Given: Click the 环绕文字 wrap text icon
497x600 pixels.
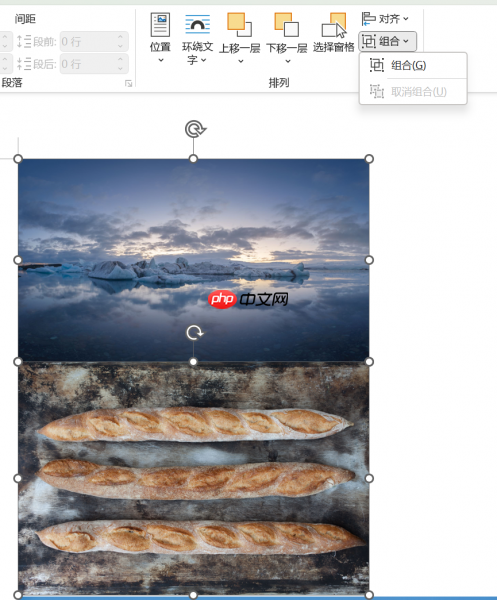Looking at the screenshot, I should pos(197,24).
